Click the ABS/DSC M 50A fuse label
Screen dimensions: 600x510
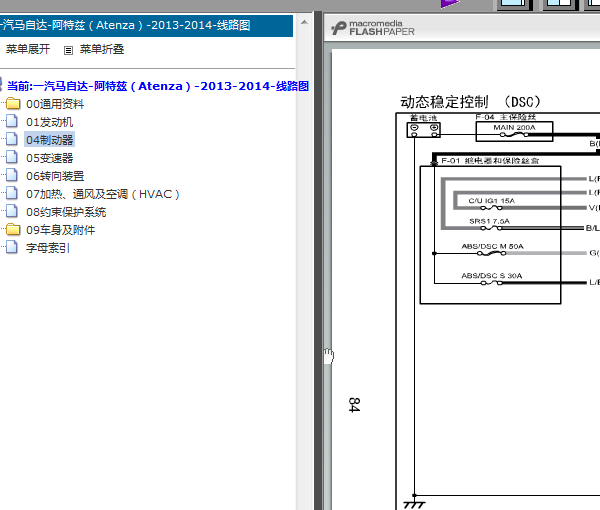click(492, 246)
